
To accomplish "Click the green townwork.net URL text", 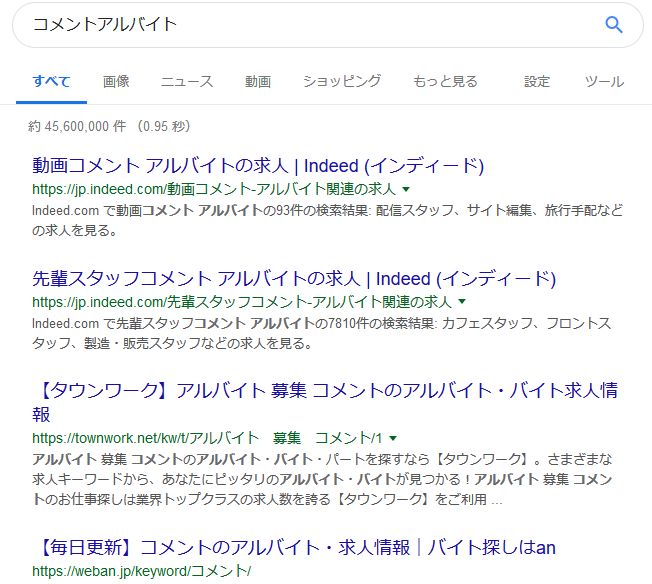I will [207, 438].
